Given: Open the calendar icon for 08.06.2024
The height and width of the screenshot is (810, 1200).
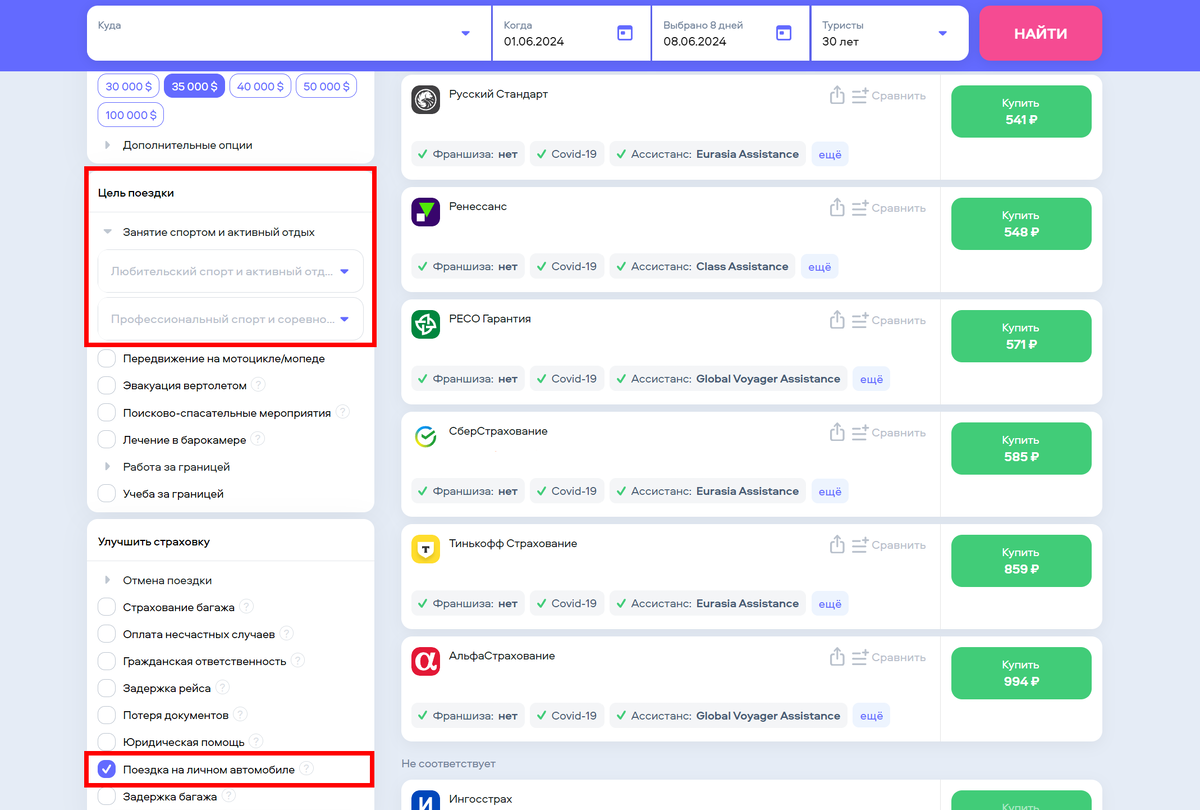Looking at the screenshot, I should pos(784,33).
